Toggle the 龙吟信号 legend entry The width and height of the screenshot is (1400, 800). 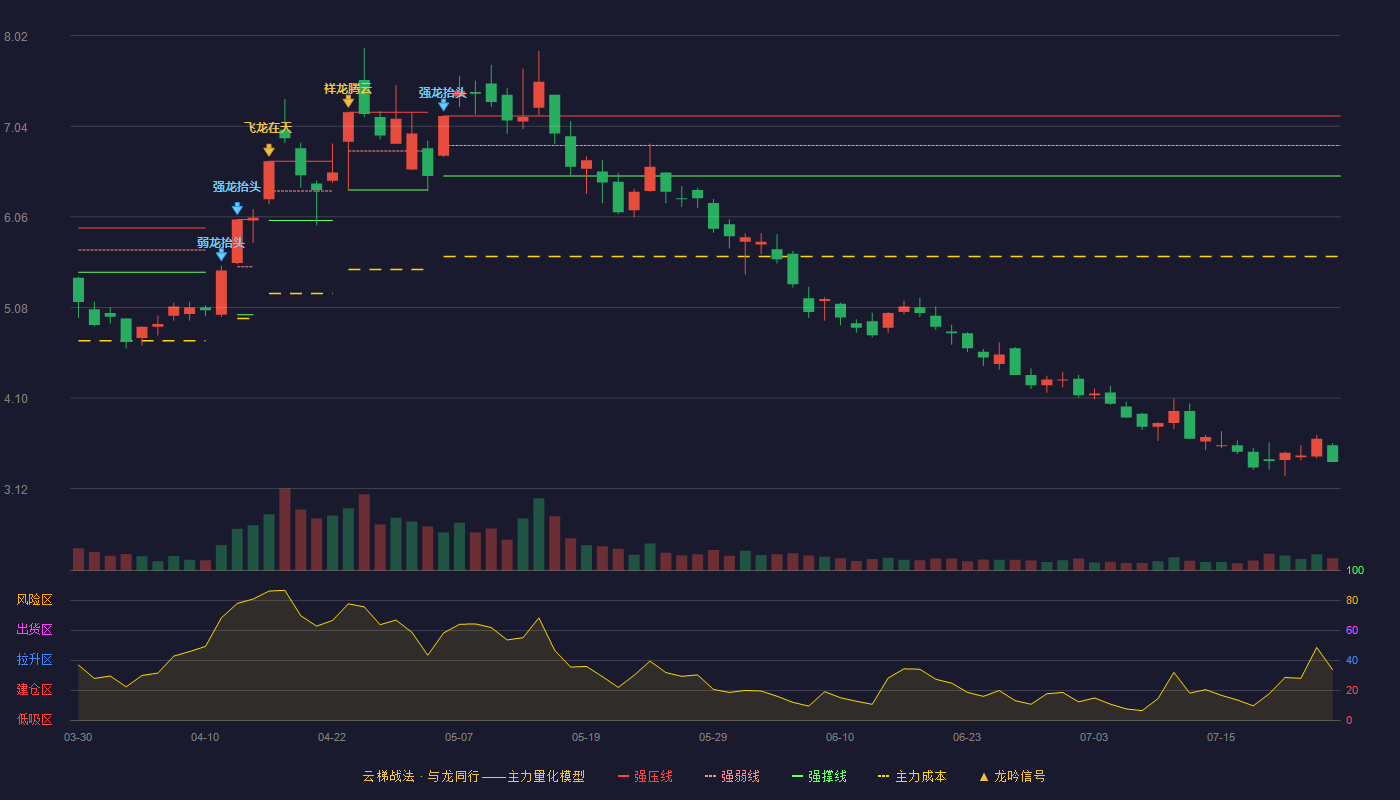1011,776
